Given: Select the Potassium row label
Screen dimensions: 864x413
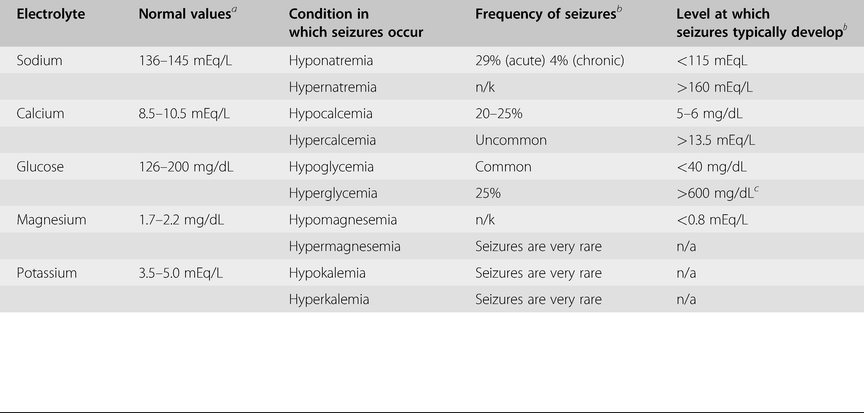Looking at the screenshot, I should click(x=47, y=272).
